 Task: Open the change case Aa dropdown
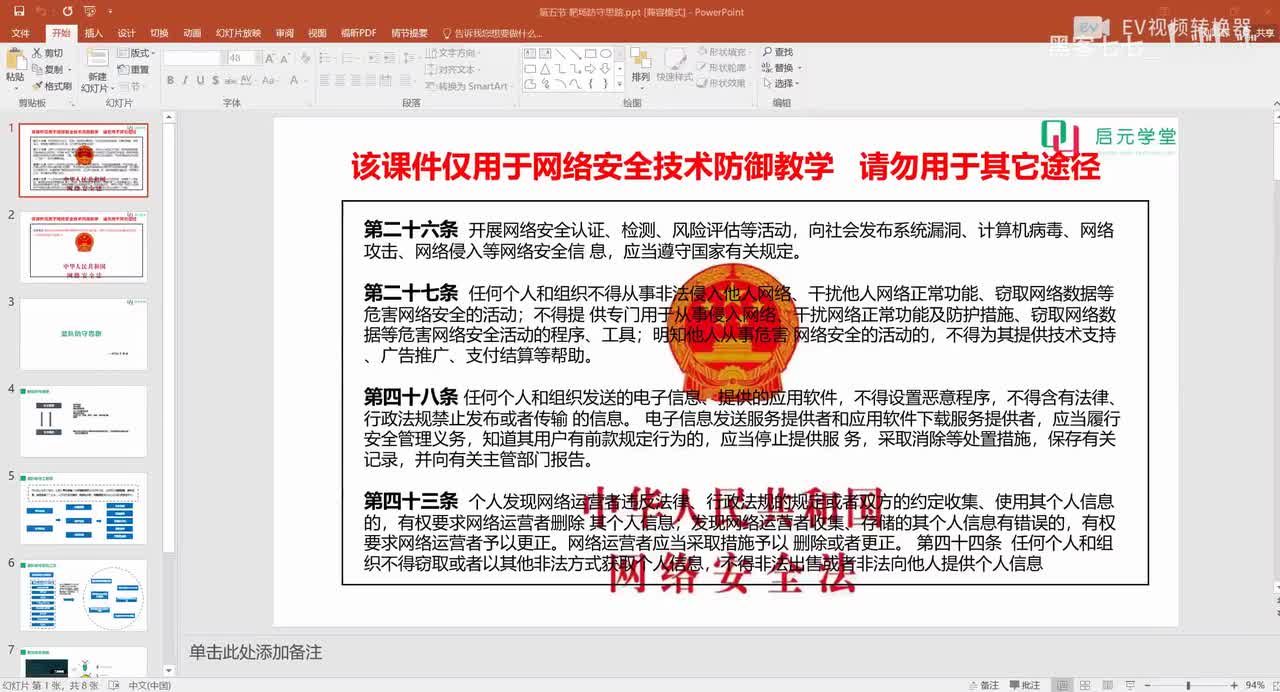coord(271,81)
